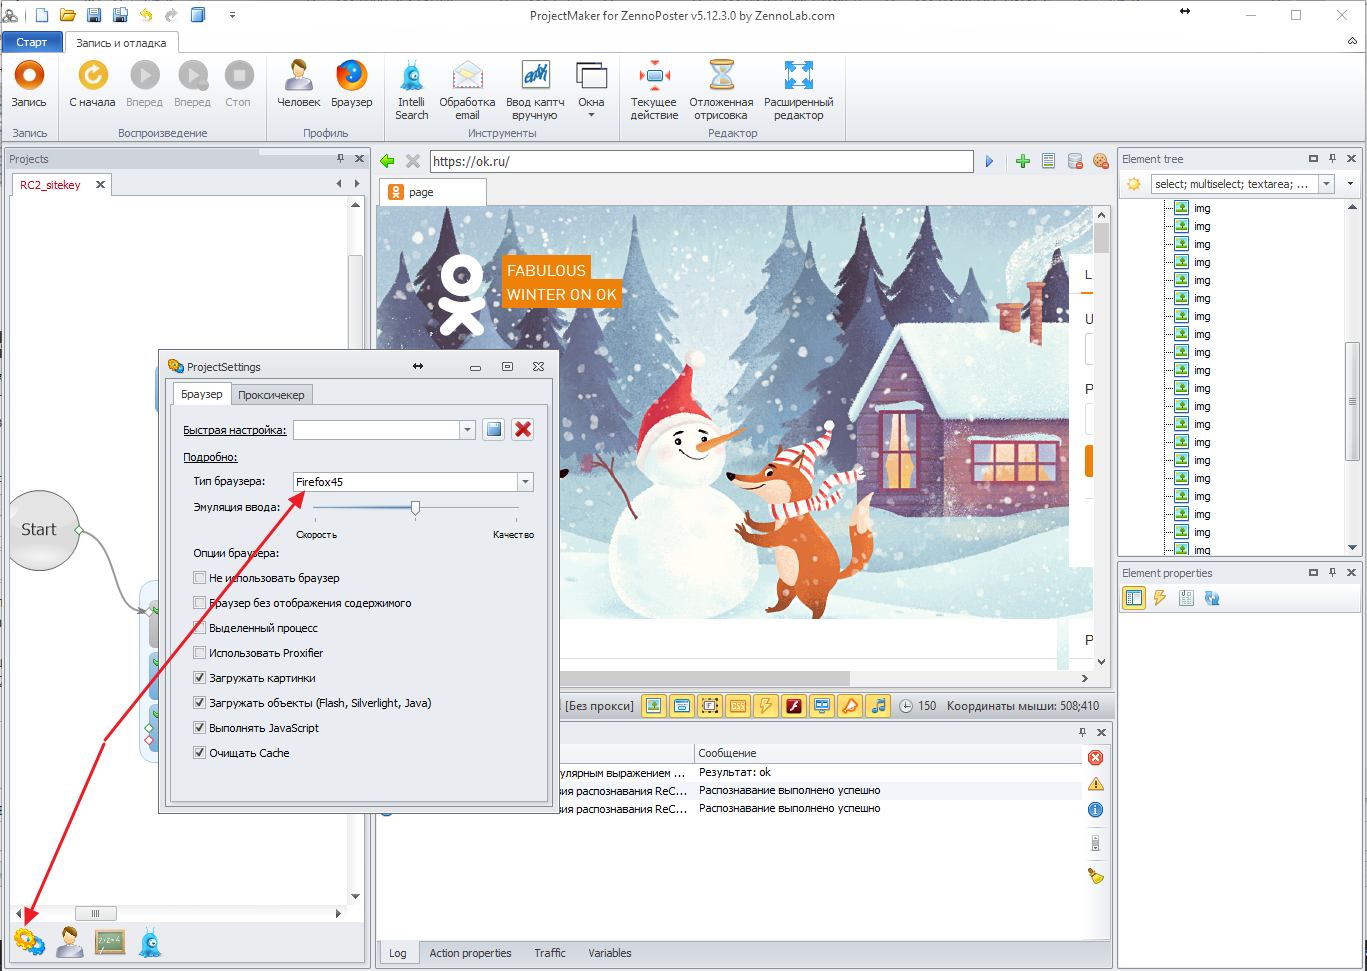Undo the last action
This screenshot has height=971, width=1367.
pyautogui.click(x=146, y=15)
